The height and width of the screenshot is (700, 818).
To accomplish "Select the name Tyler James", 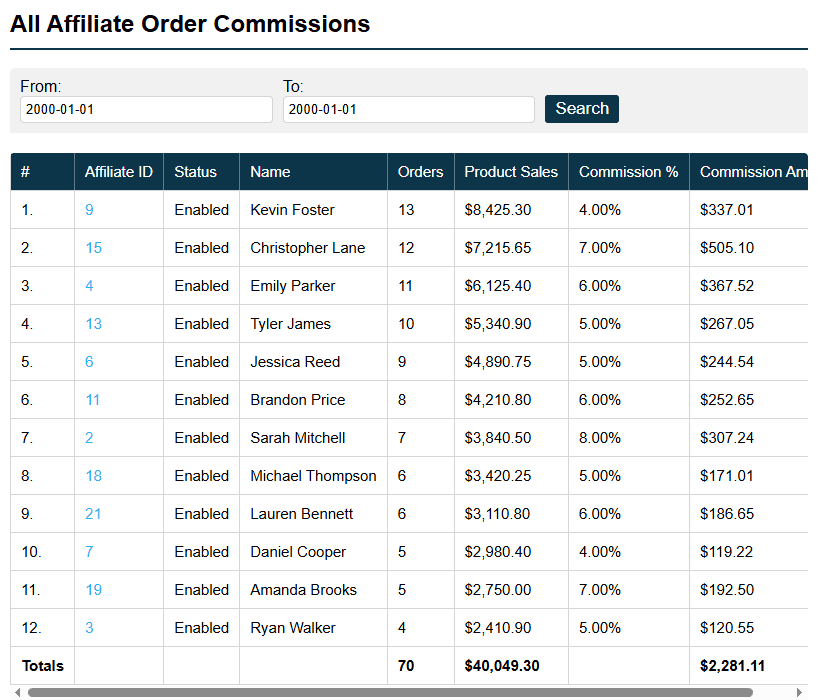I will pyautogui.click(x=291, y=324).
